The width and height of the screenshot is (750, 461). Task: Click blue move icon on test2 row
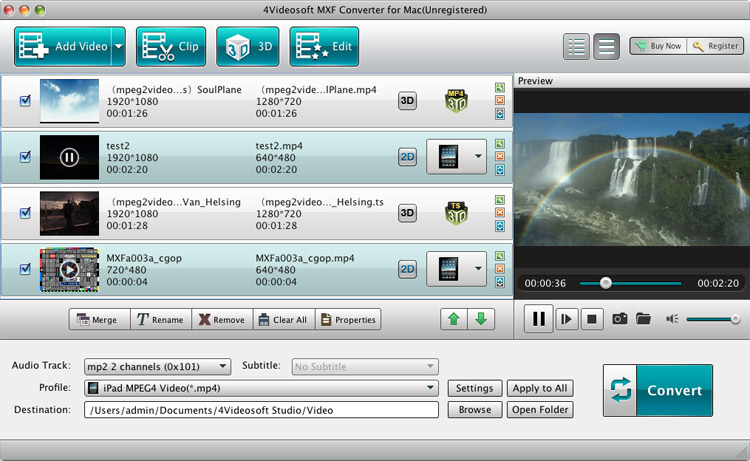tap(500, 170)
